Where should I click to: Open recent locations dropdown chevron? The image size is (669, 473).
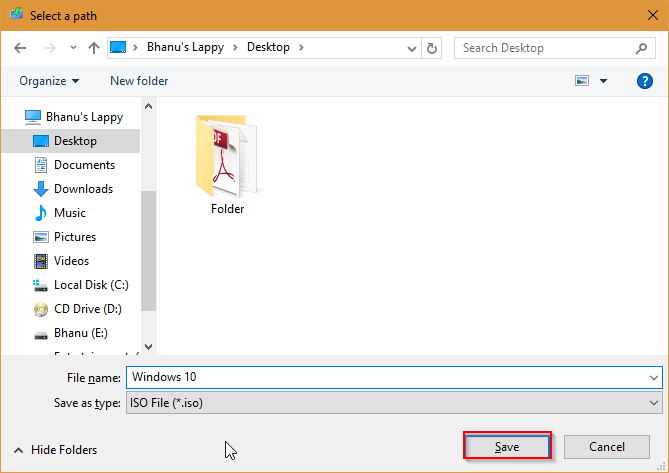pos(73,48)
